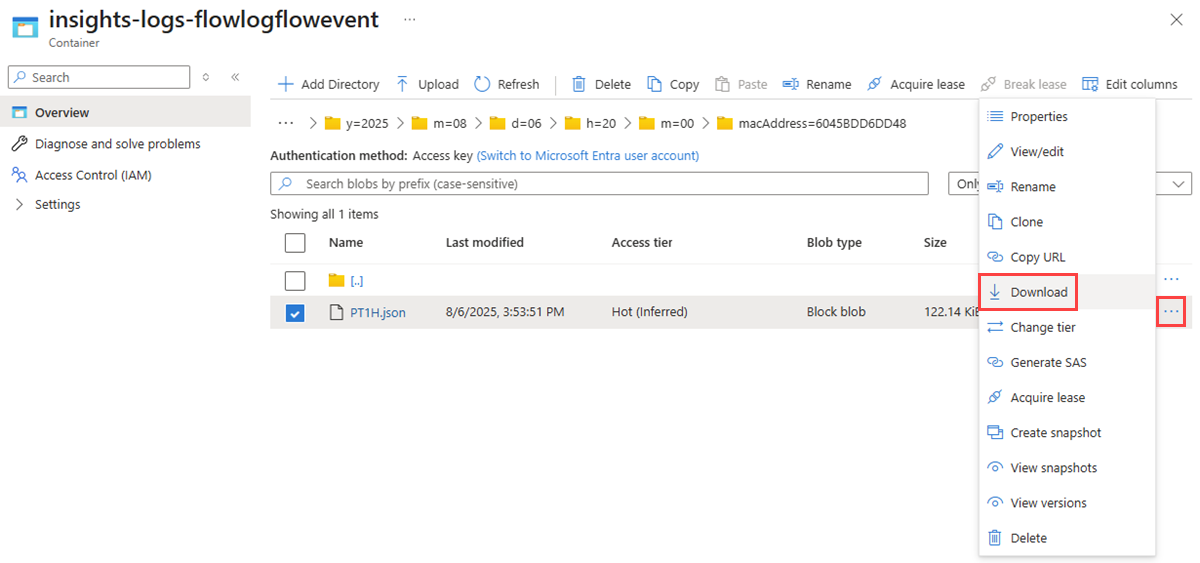The height and width of the screenshot is (563, 1200).
Task: Click the Add Directory plus icon
Action: [x=286, y=84]
